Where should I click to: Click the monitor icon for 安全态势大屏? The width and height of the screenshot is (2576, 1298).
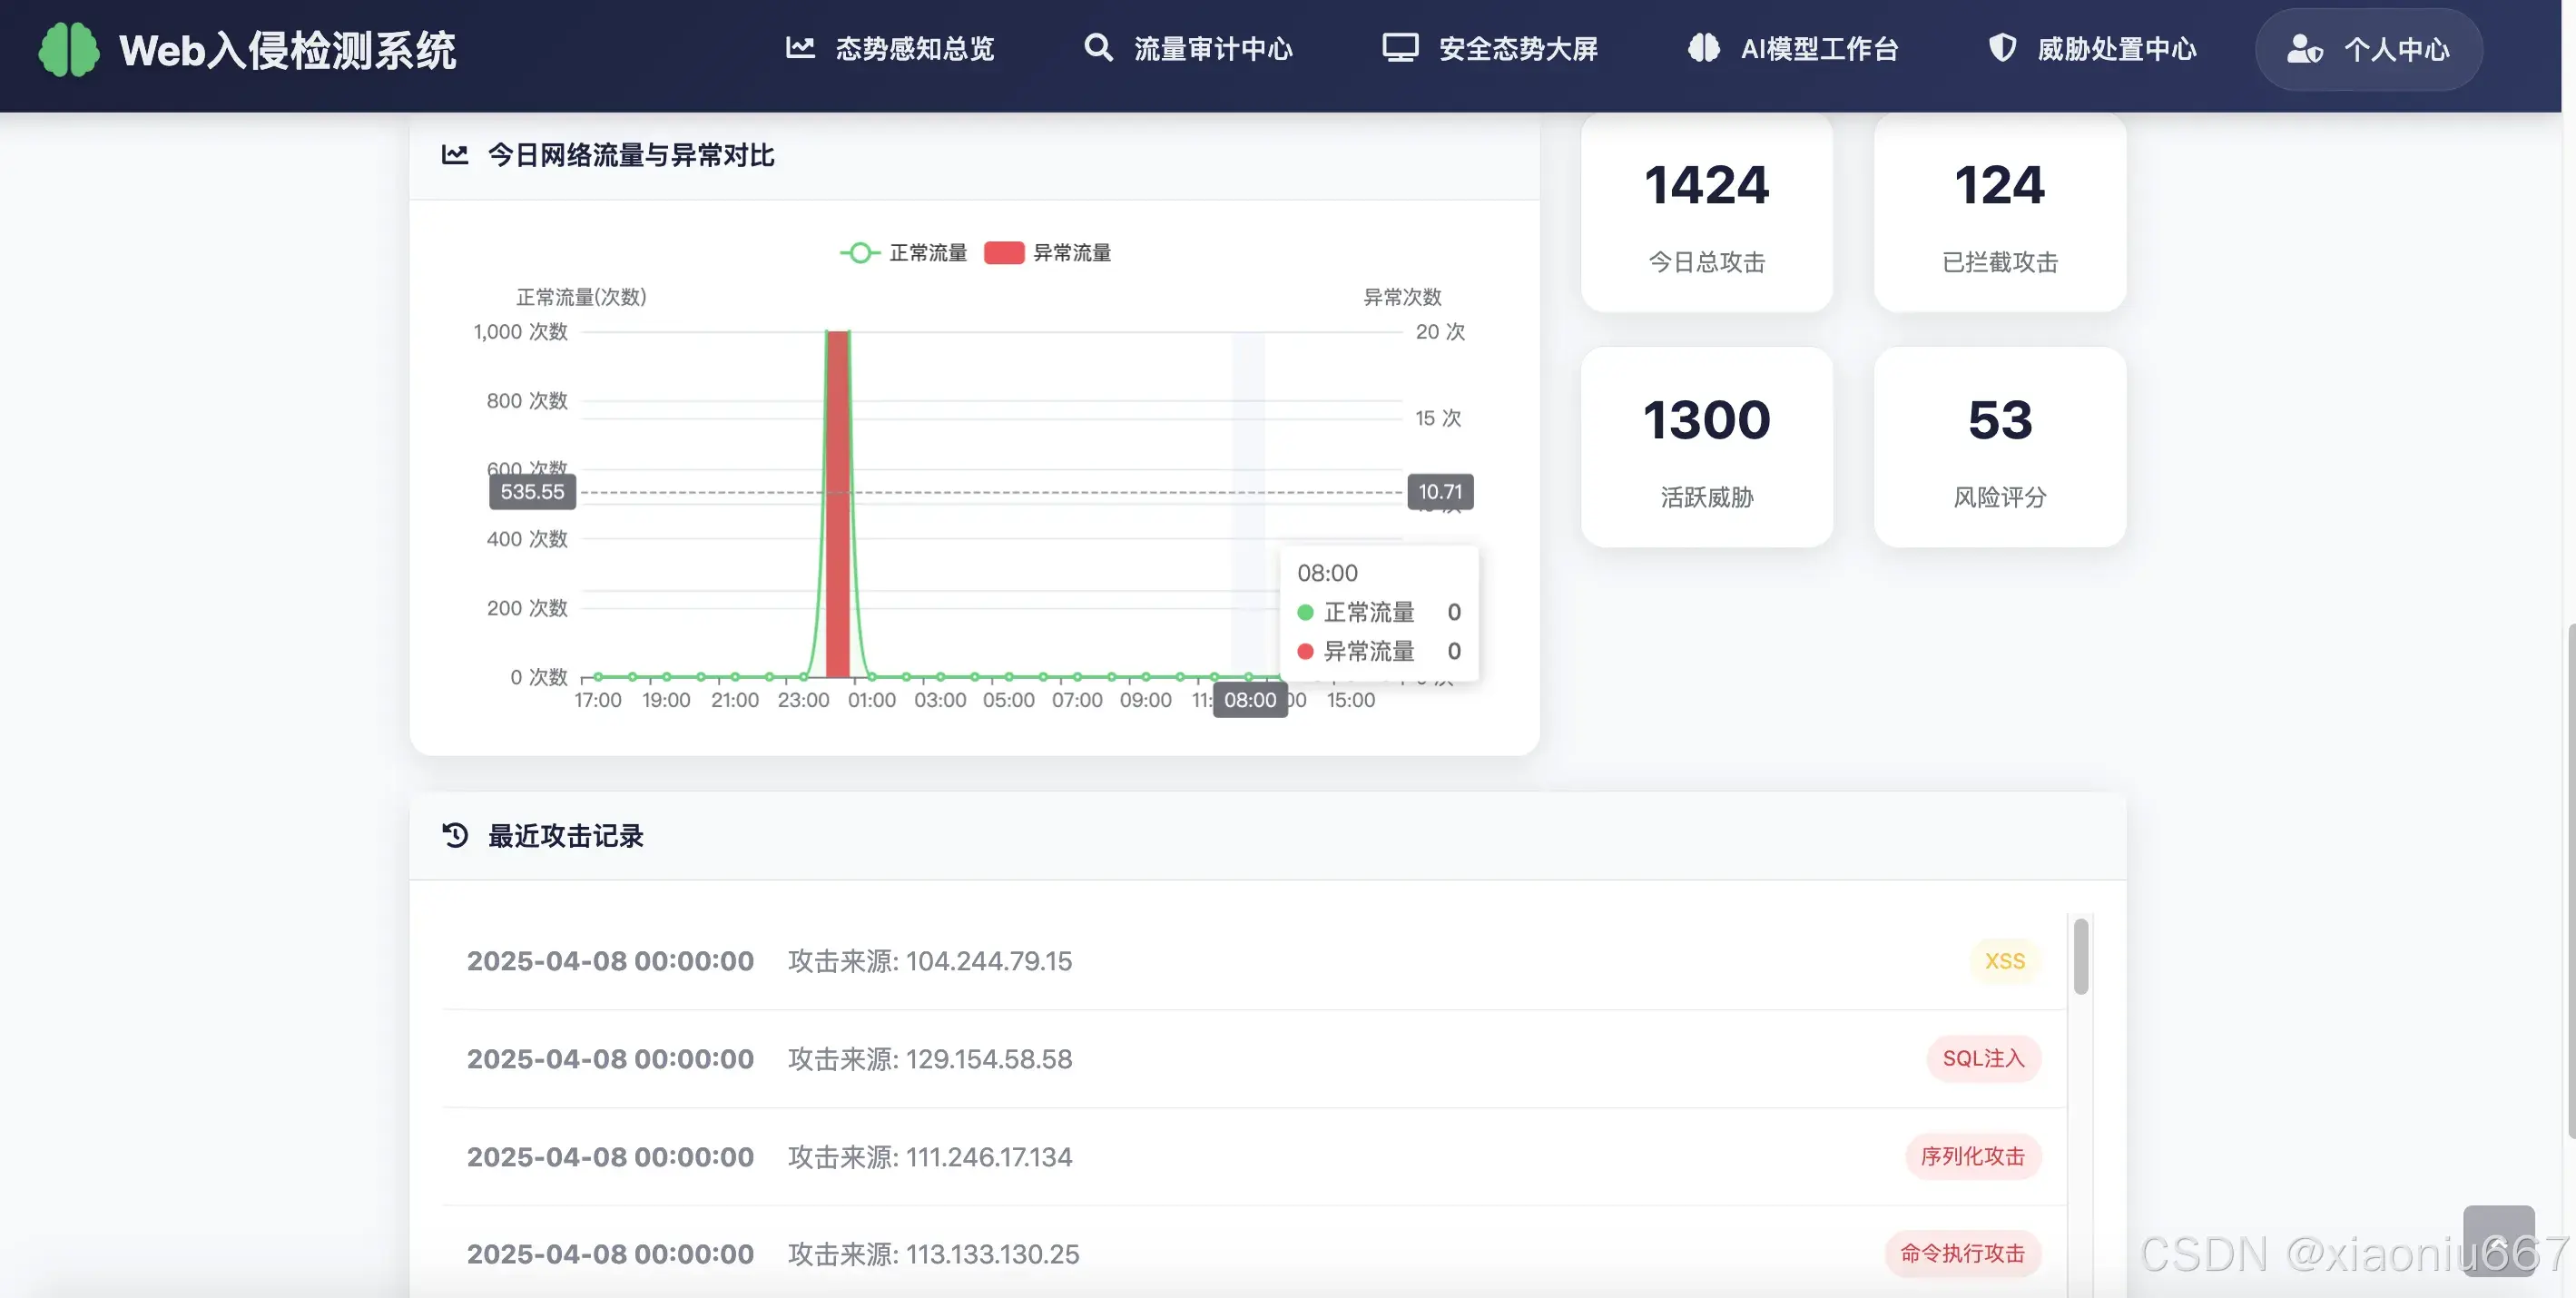coord(1400,48)
